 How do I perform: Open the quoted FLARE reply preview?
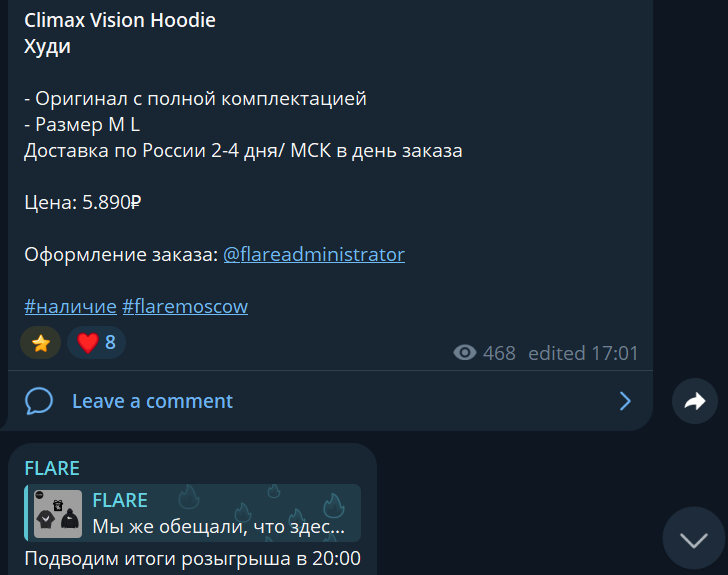click(192, 513)
